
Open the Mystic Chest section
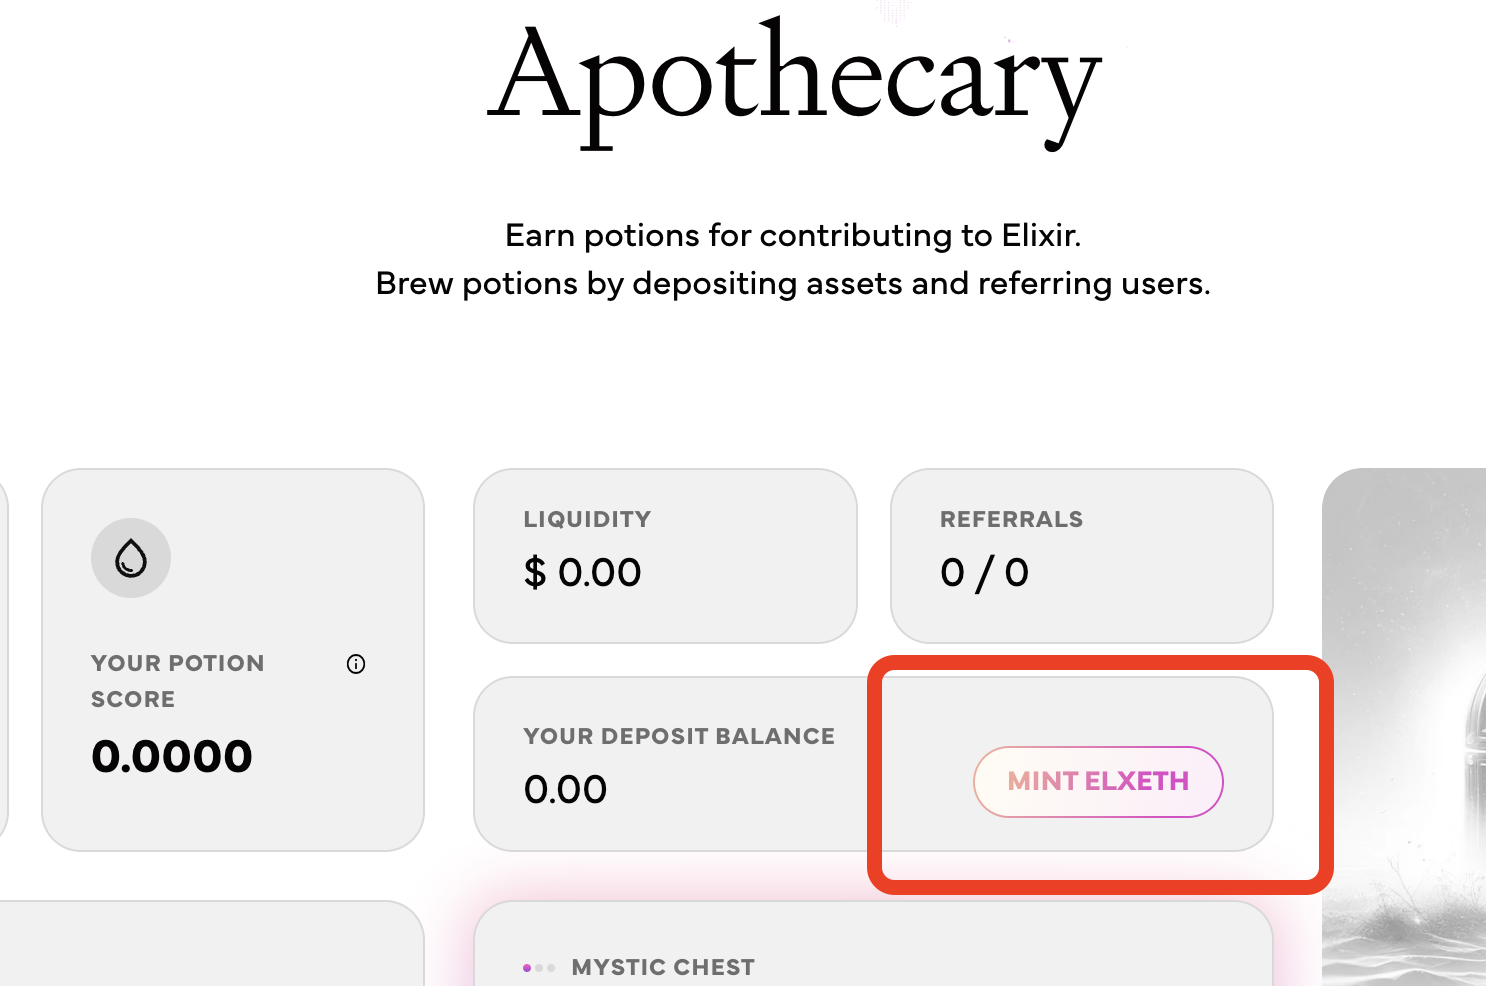pyautogui.click(x=664, y=967)
